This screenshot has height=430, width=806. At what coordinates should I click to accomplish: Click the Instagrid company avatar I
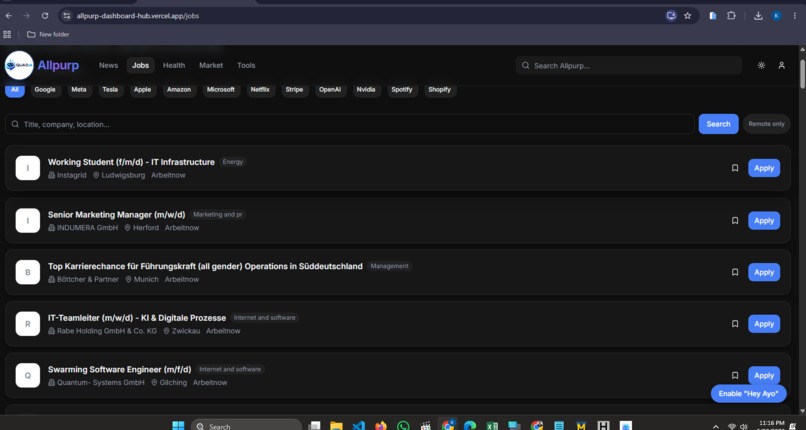coord(28,168)
